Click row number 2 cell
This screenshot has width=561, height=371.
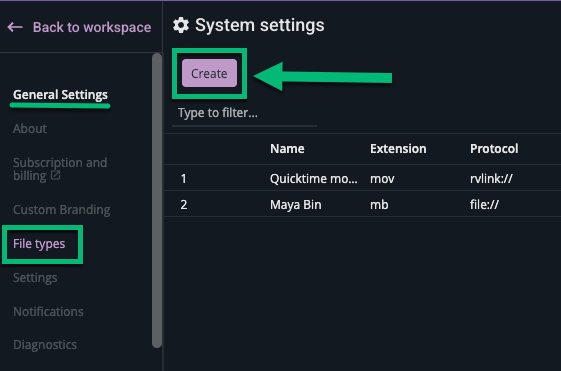tap(184, 205)
